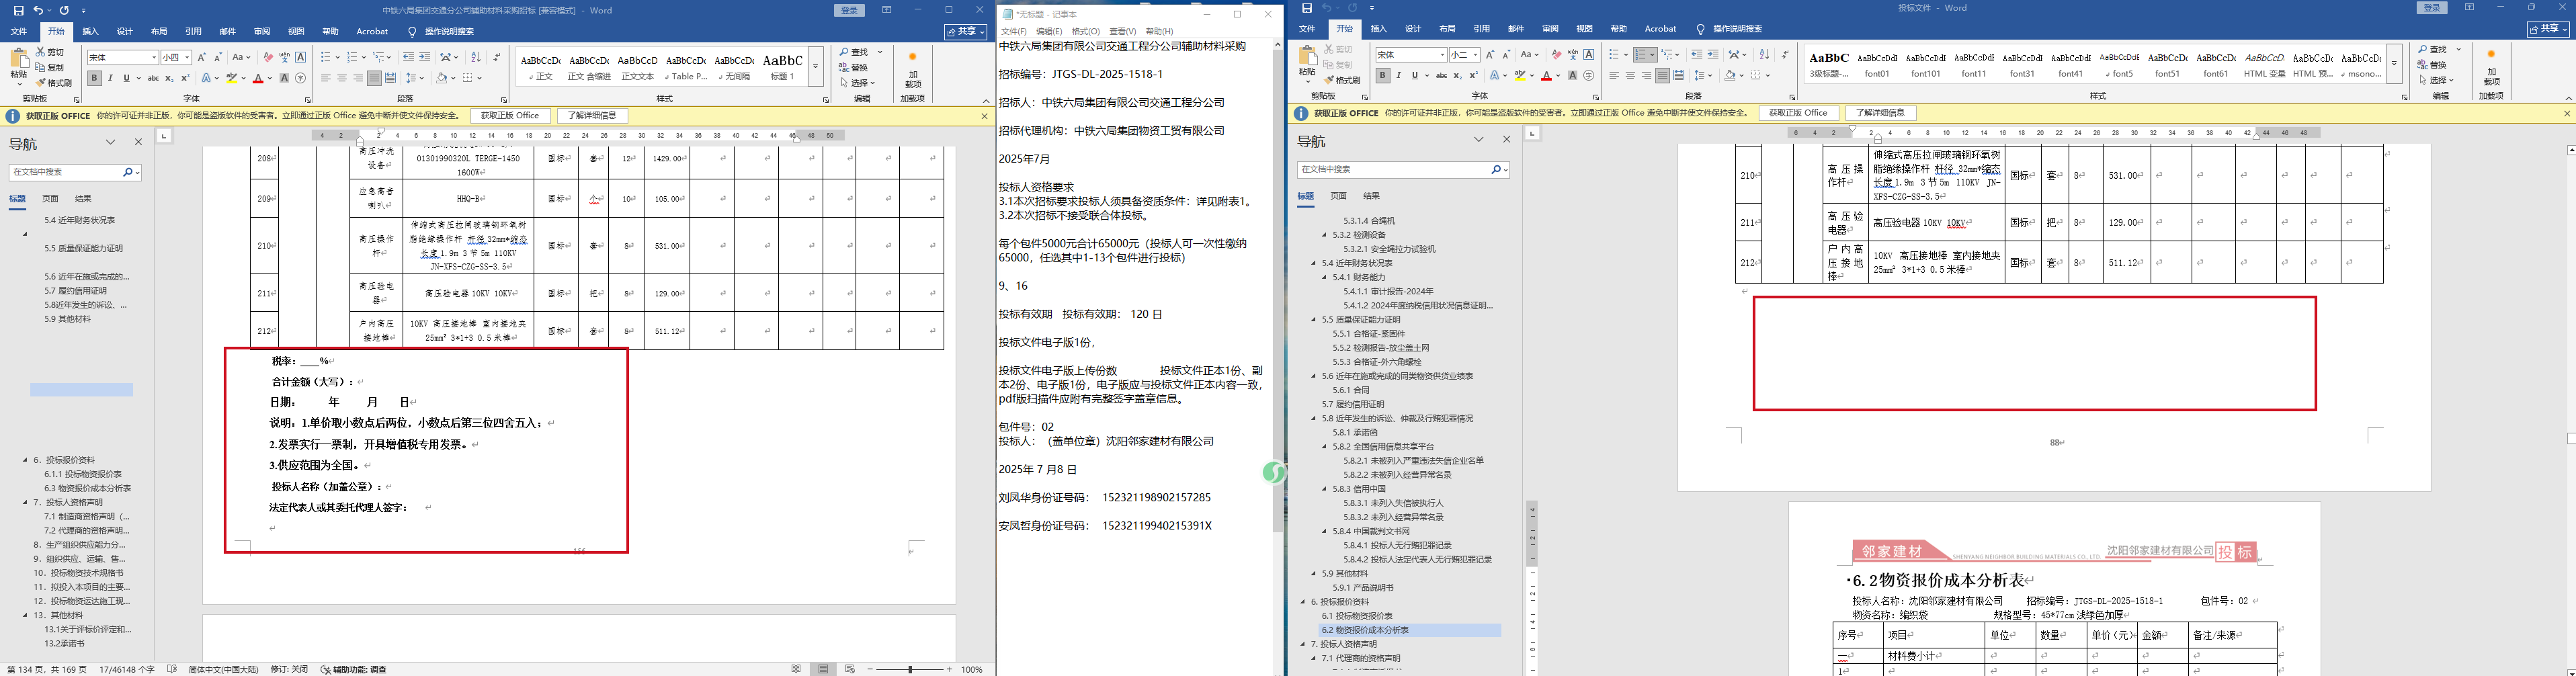Open 格式(O) menu in Notepad

(1086, 32)
